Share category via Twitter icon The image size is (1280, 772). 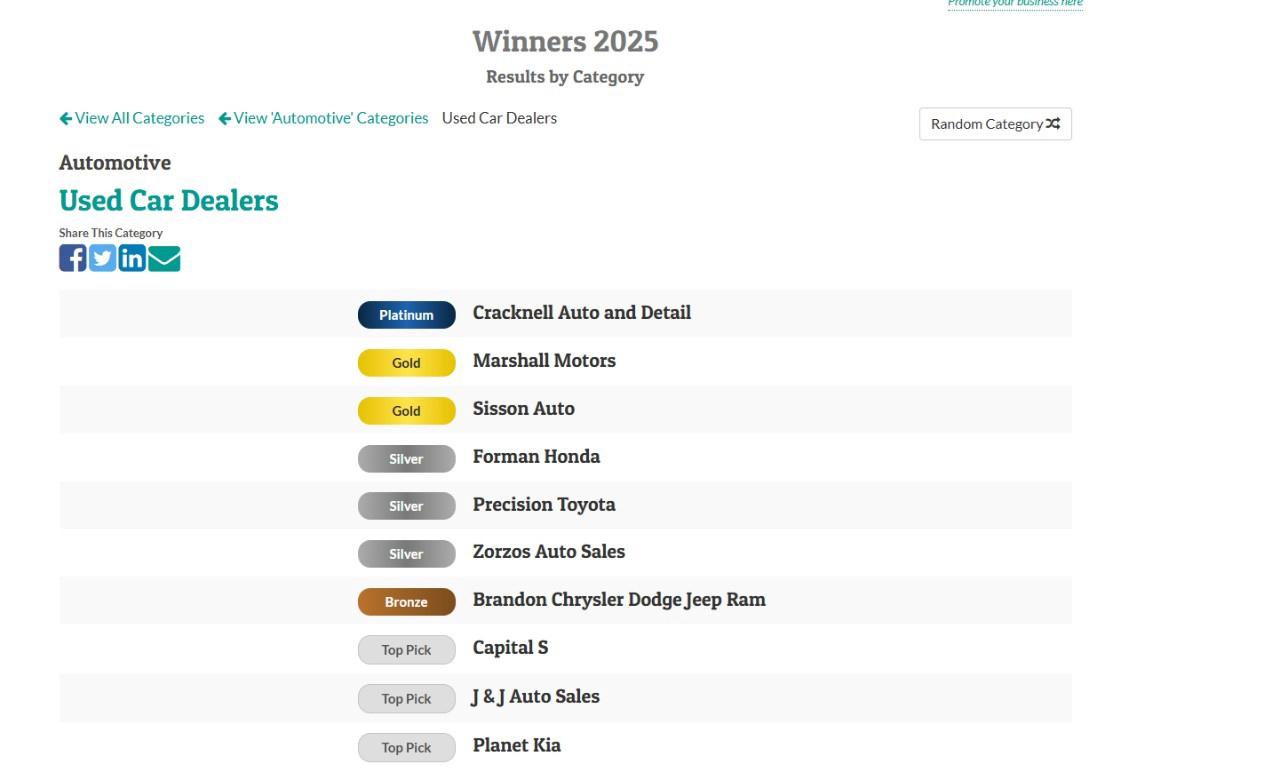pyautogui.click(x=103, y=258)
